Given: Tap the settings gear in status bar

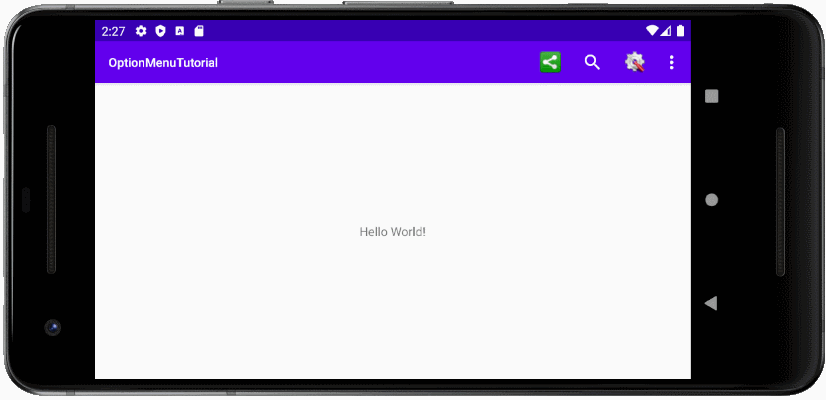Looking at the screenshot, I should click(x=141, y=31).
